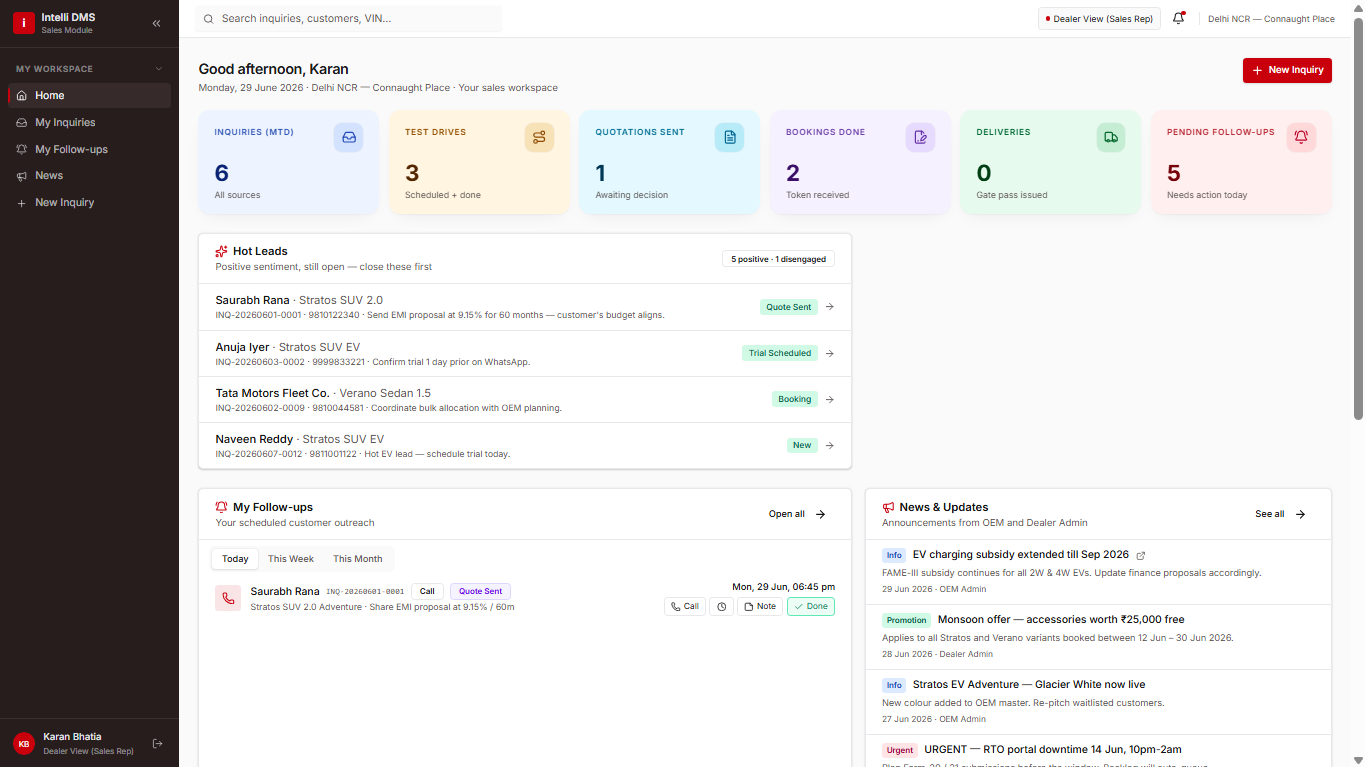Click the Test Drives card icon
1365x767 pixels.
[x=539, y=138]
